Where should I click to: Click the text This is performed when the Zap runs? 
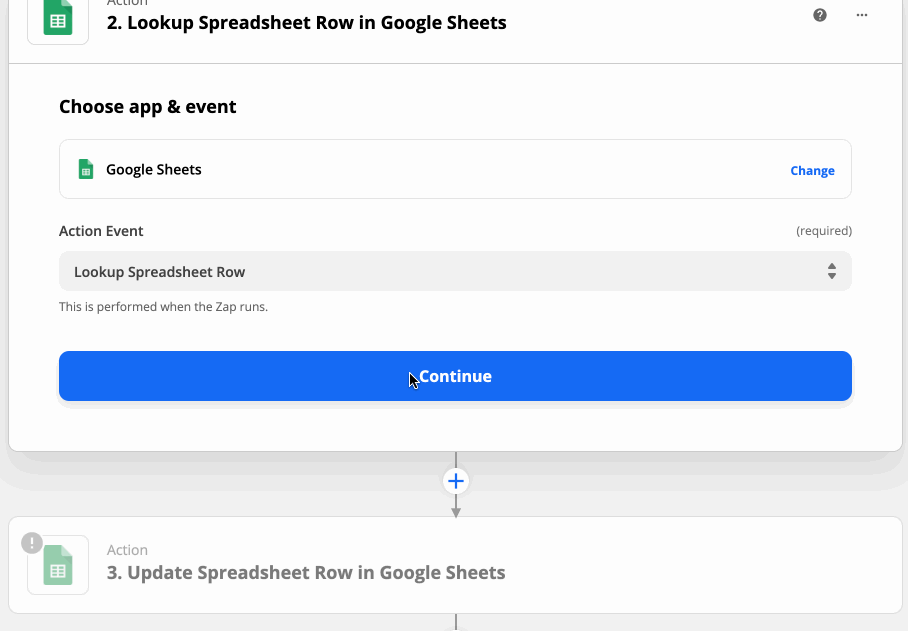pos(163,307)
